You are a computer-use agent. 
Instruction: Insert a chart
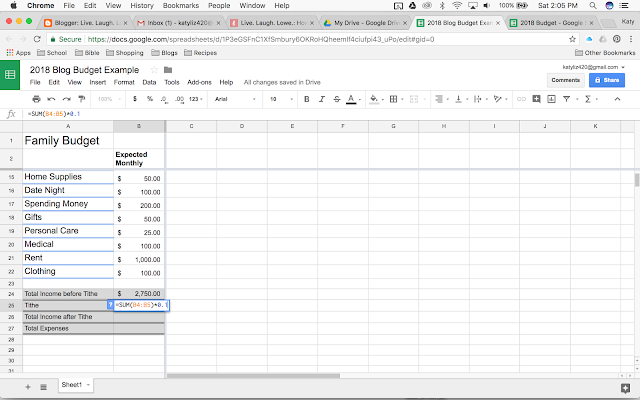(551, 99)
